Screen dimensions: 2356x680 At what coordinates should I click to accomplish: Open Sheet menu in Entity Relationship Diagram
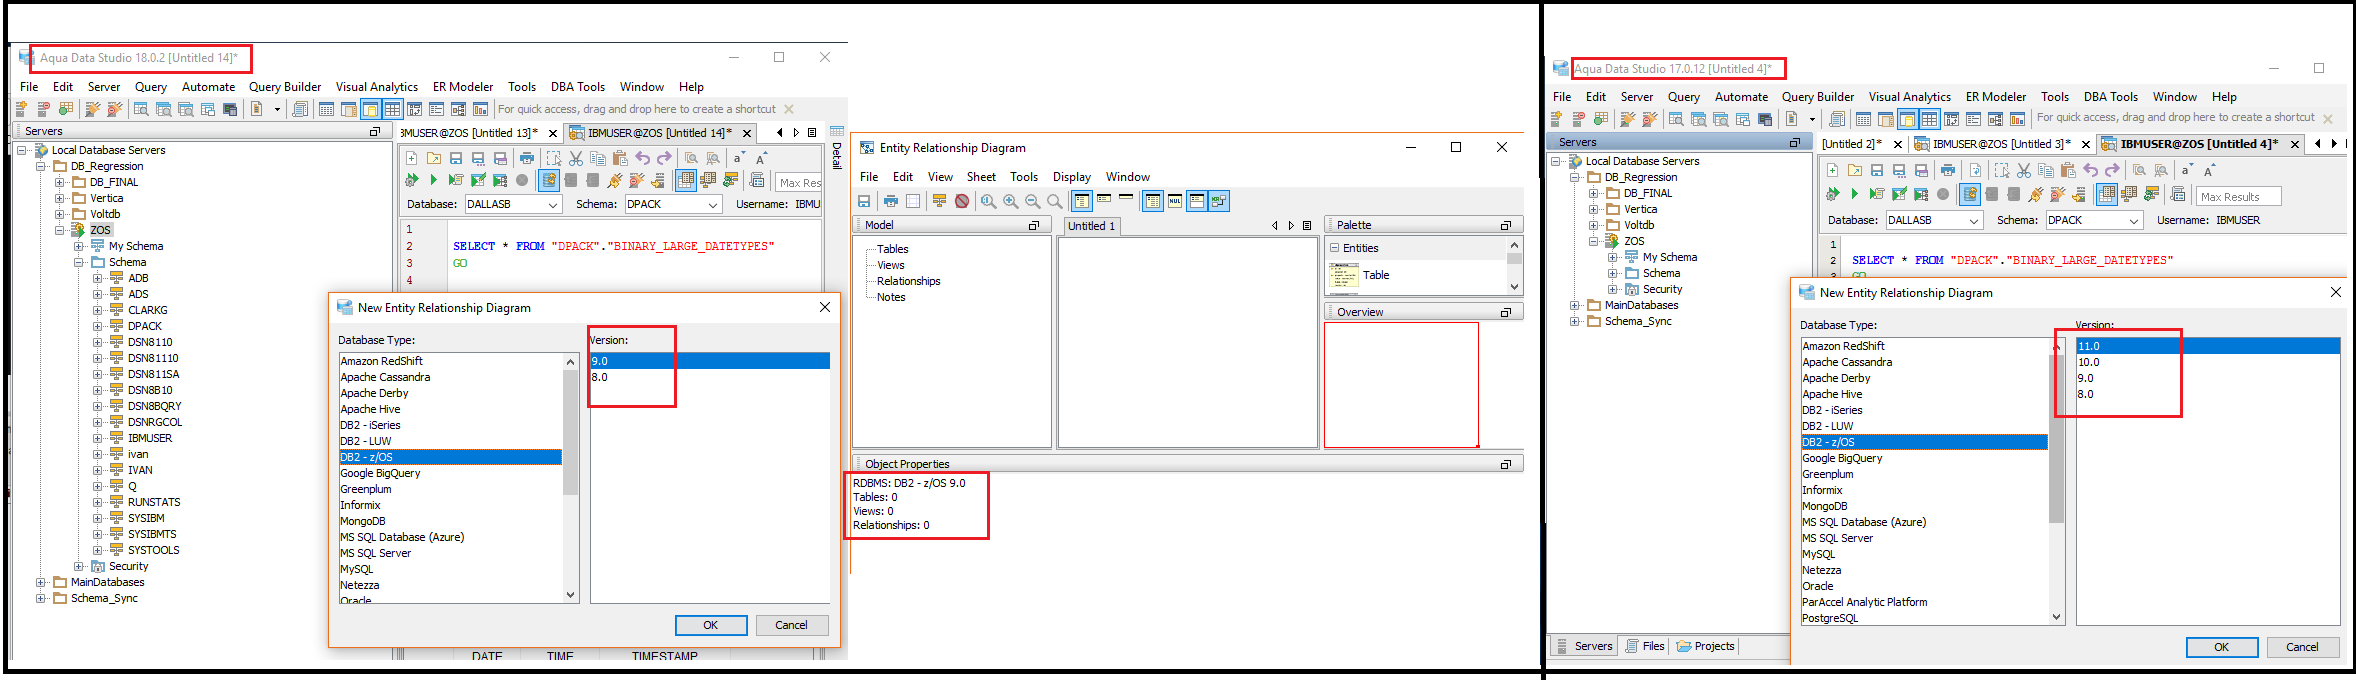click(x=981, y=177)
